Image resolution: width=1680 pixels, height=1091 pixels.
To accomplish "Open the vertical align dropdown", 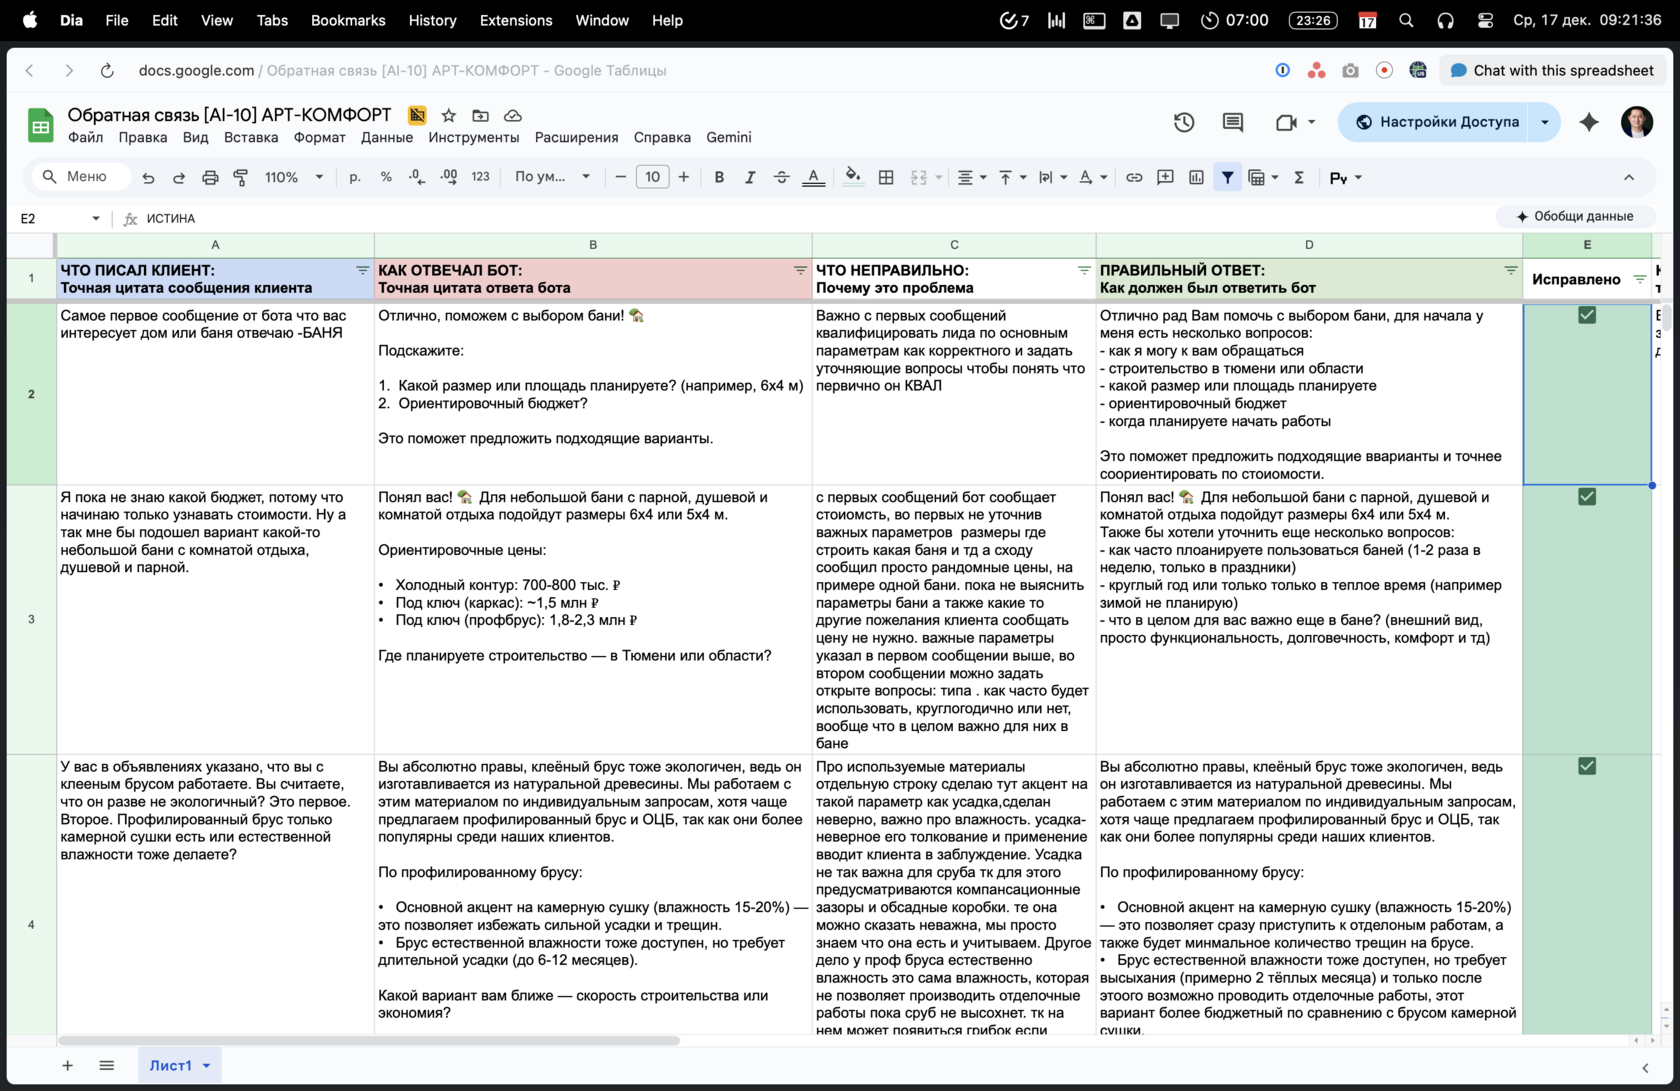I will [x=1012, y=177].
